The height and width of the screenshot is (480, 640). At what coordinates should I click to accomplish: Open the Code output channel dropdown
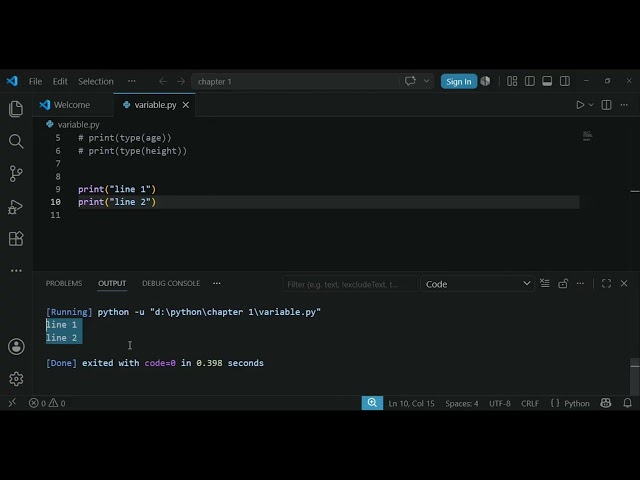[x=477, y=284]
